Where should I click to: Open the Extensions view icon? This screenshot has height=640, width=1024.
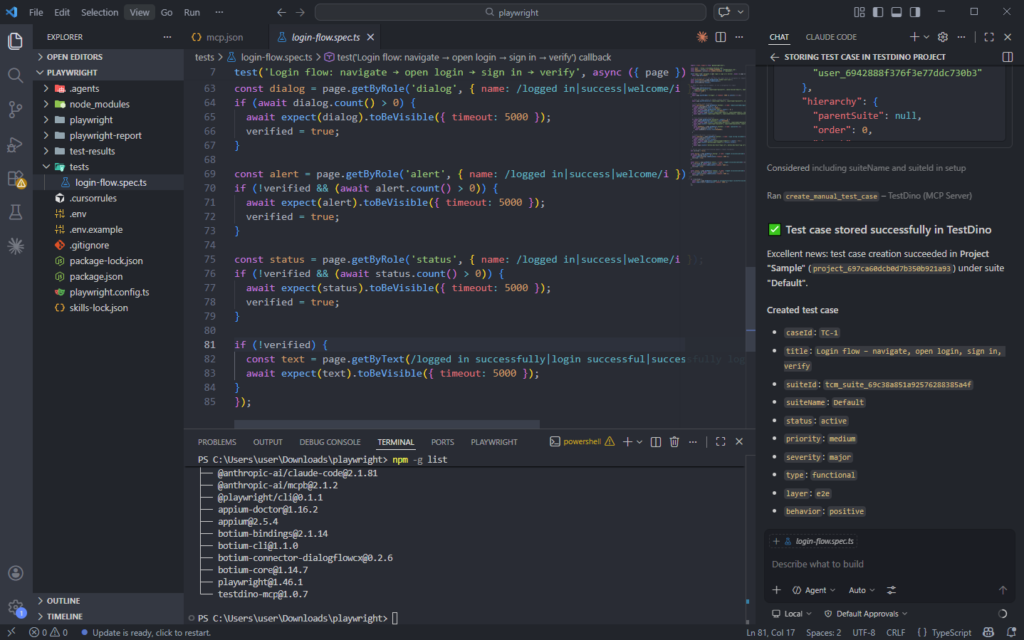pyautogui.click(x=15, y=179)
